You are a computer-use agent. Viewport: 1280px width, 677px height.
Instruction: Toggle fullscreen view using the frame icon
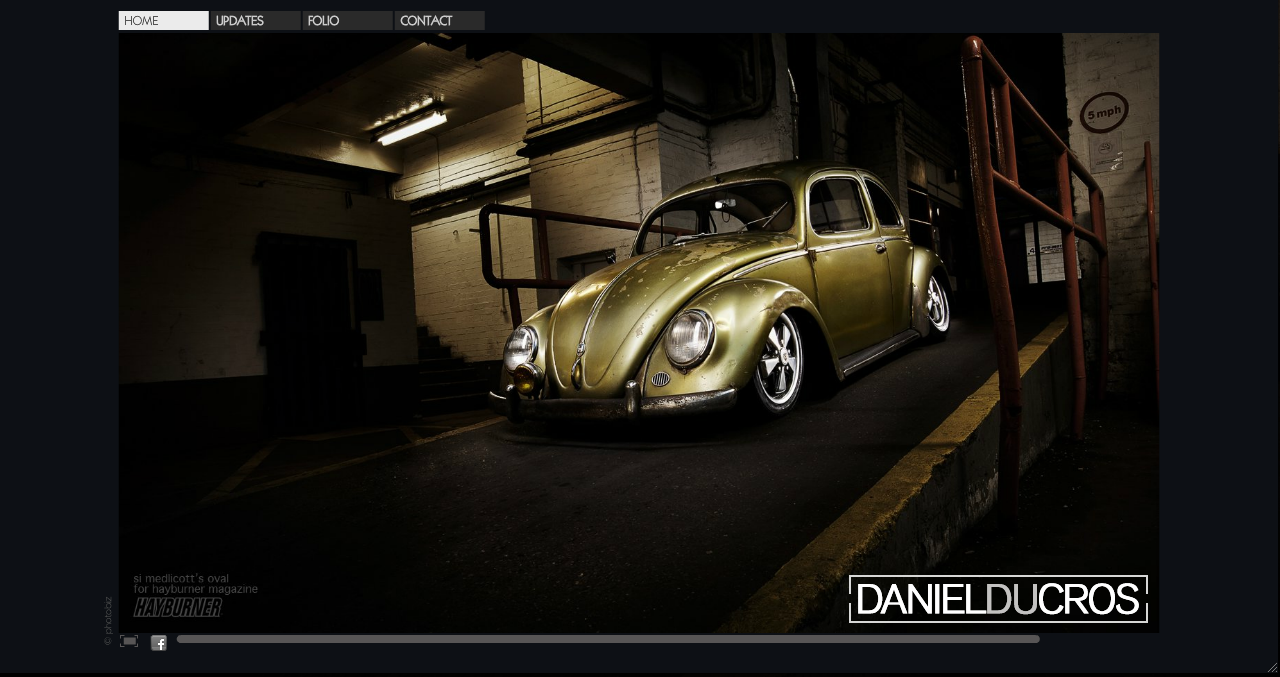click(129, 641)
